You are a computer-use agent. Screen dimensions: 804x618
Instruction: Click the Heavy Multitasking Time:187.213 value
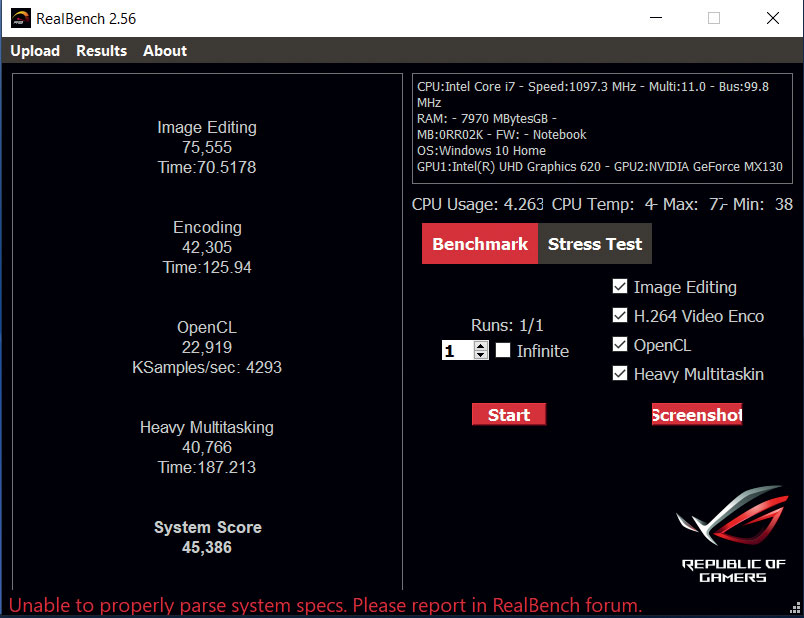[207, 467]
